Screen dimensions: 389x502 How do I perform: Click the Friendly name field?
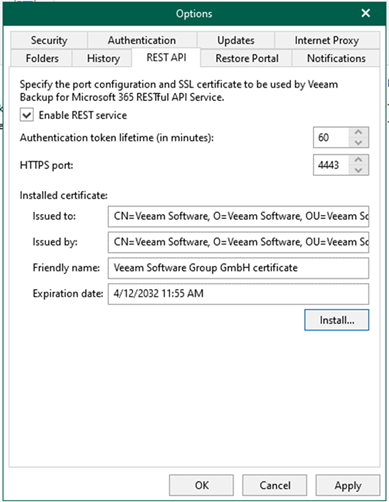tap(238, 268)
